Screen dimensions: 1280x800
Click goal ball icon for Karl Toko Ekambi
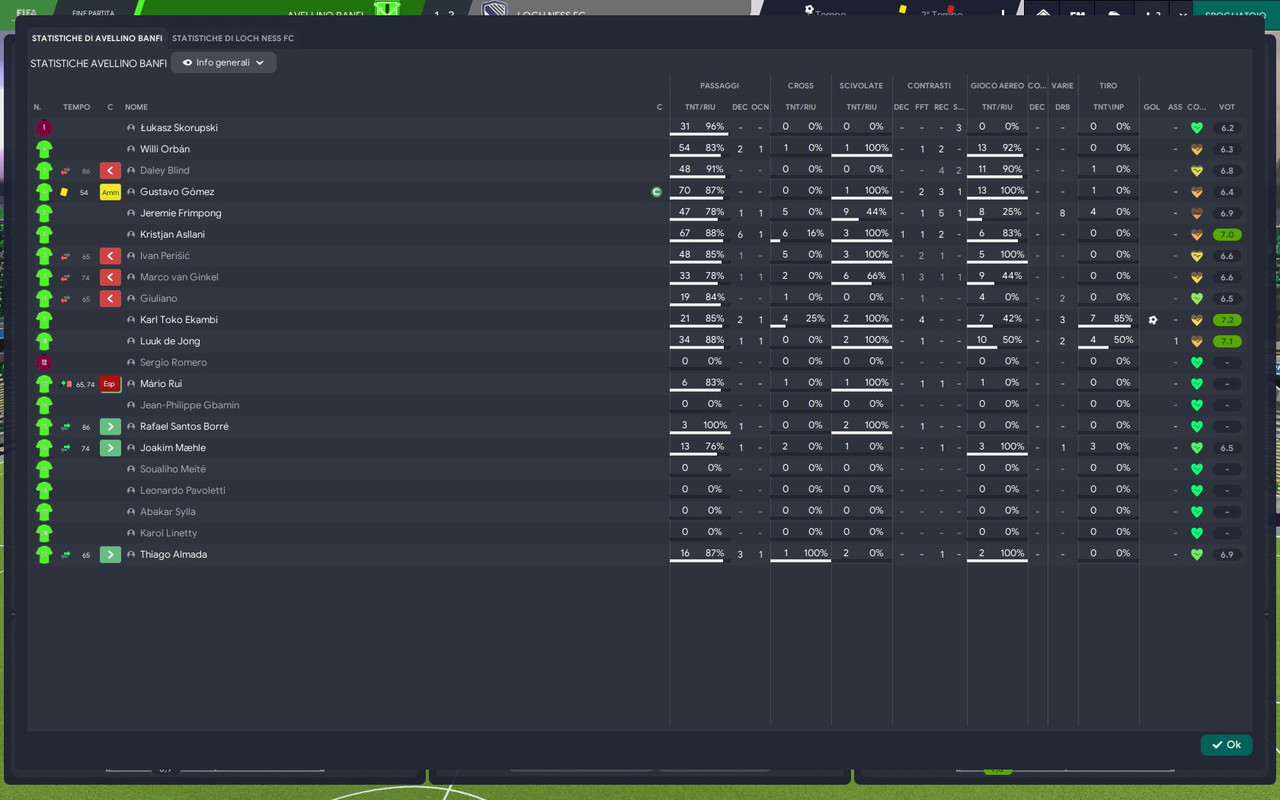tap(1152, 320)
